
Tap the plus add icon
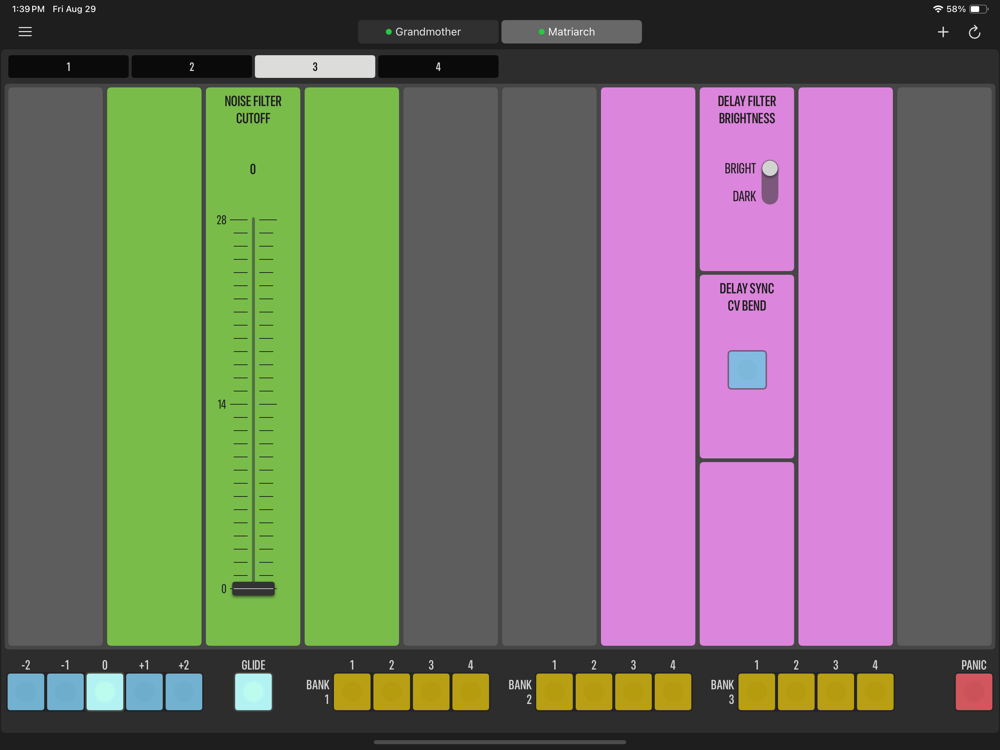pos(943,32)
